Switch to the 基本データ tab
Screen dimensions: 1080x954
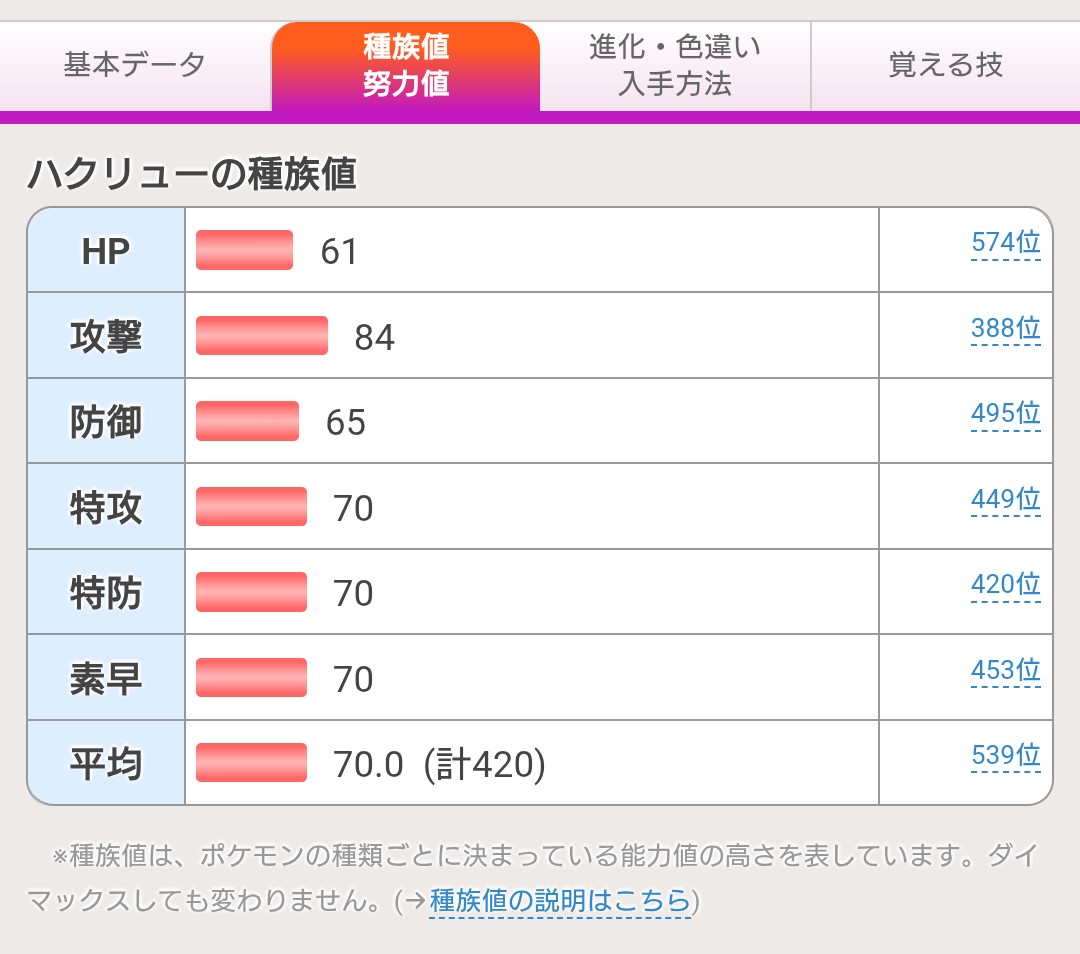click(x=135, y=66)
